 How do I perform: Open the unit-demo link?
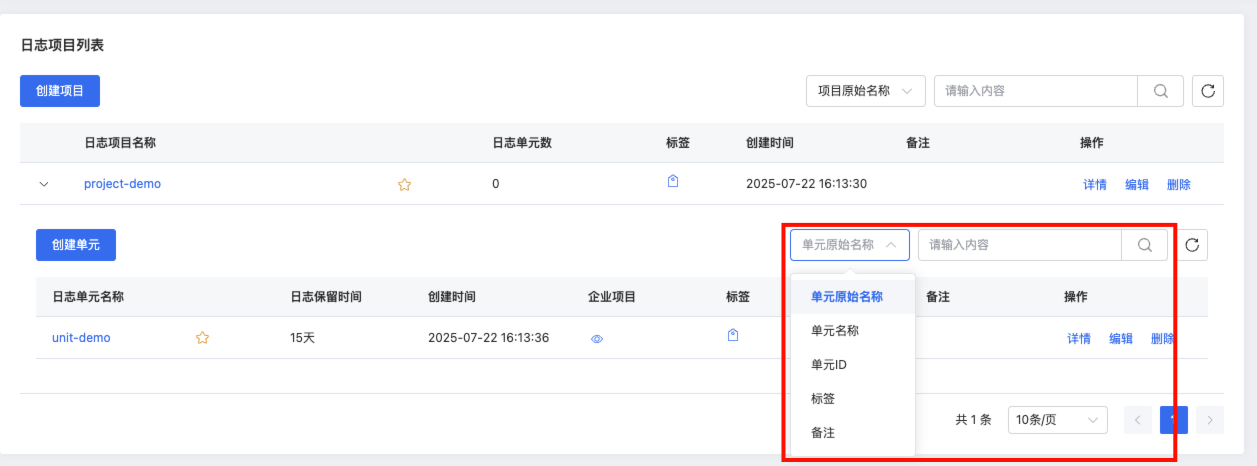pos(81,338)
